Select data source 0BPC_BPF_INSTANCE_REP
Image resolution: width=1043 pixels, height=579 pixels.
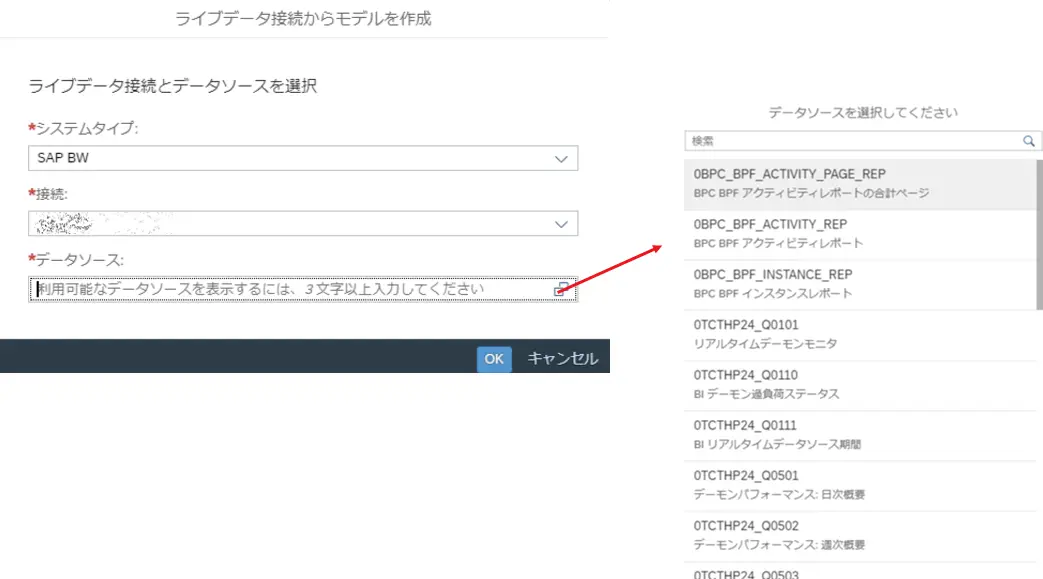(x=860, y=284)
